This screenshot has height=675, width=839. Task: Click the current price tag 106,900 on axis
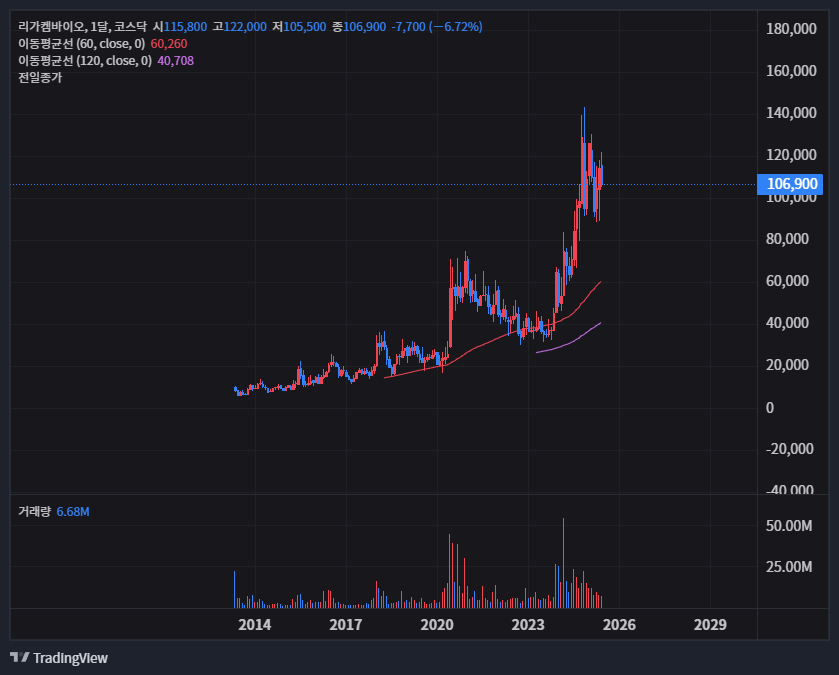coord(790,184)
